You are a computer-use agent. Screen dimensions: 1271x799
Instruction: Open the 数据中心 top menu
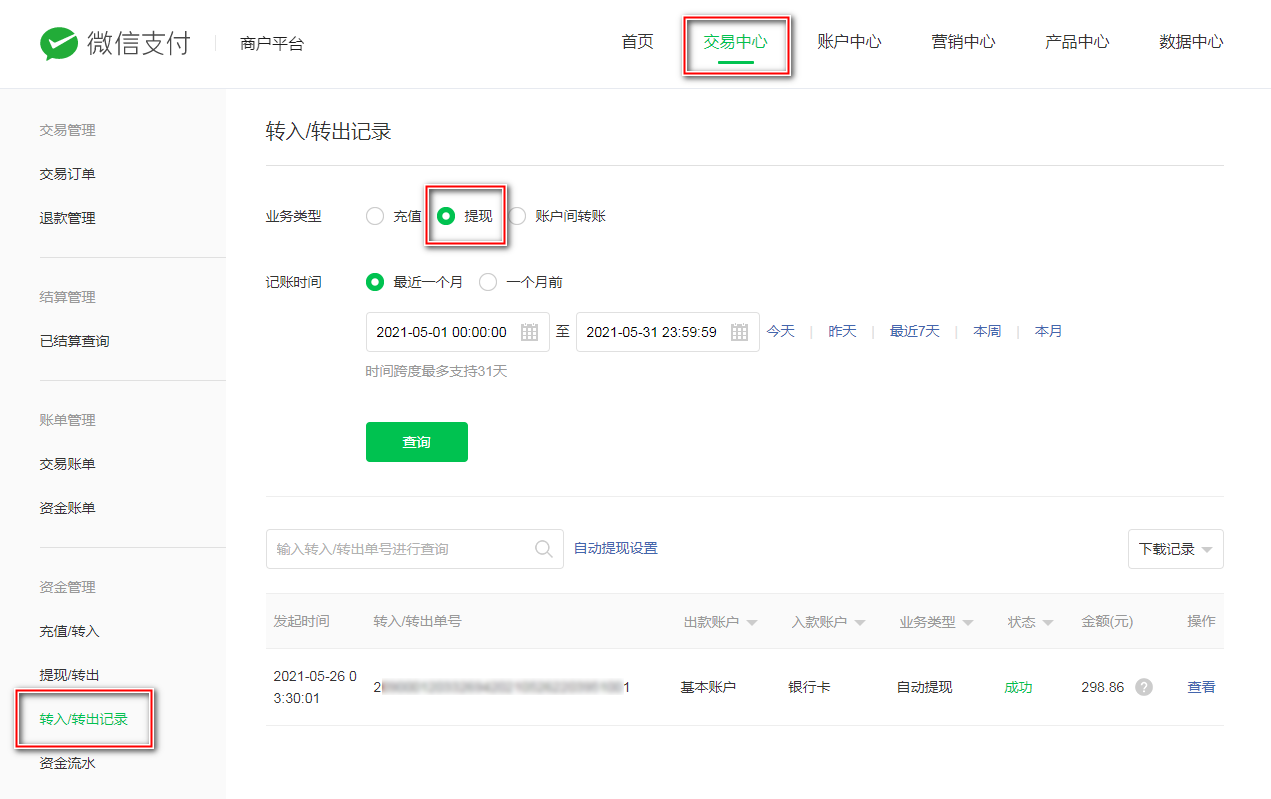click(1190, 42)
